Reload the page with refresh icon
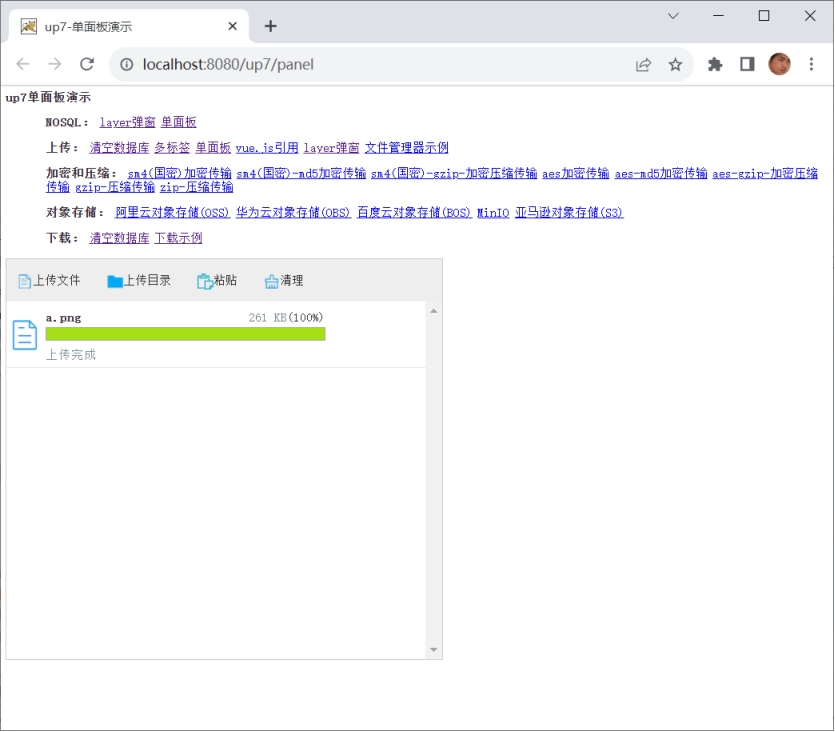835x732 pixels. click(87, 64)
